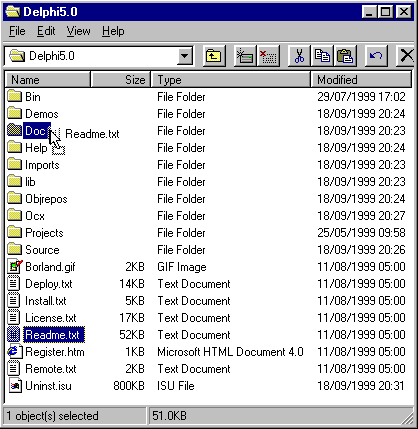Click the 25/05/1999 09:58 modified date
This screenshot has width=418, height=429.
tap(361, 233)
